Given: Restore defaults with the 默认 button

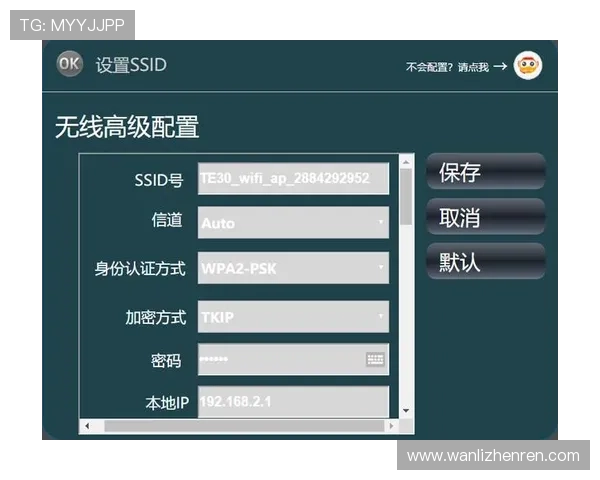Looking at the screenshot, I should [x=486, y=261].
